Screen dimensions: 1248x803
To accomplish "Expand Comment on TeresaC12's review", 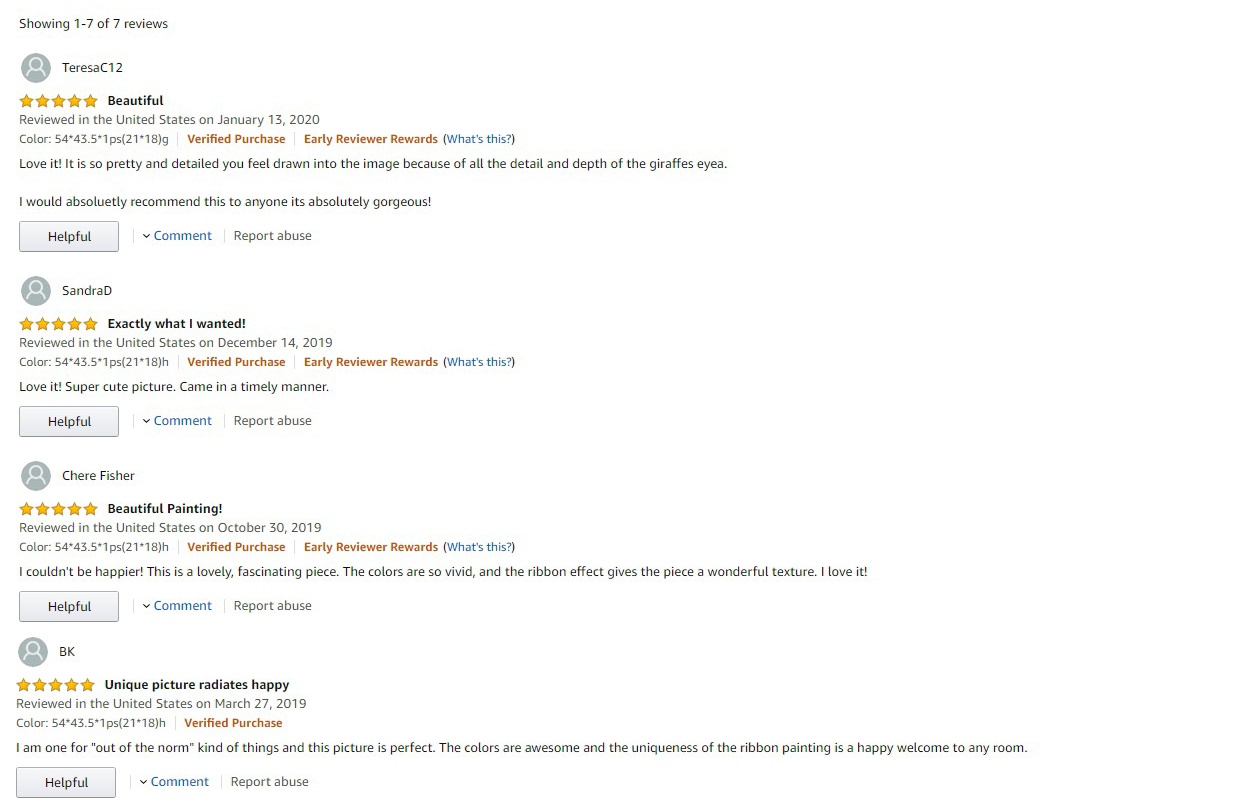I will click(x=177, y=236).
